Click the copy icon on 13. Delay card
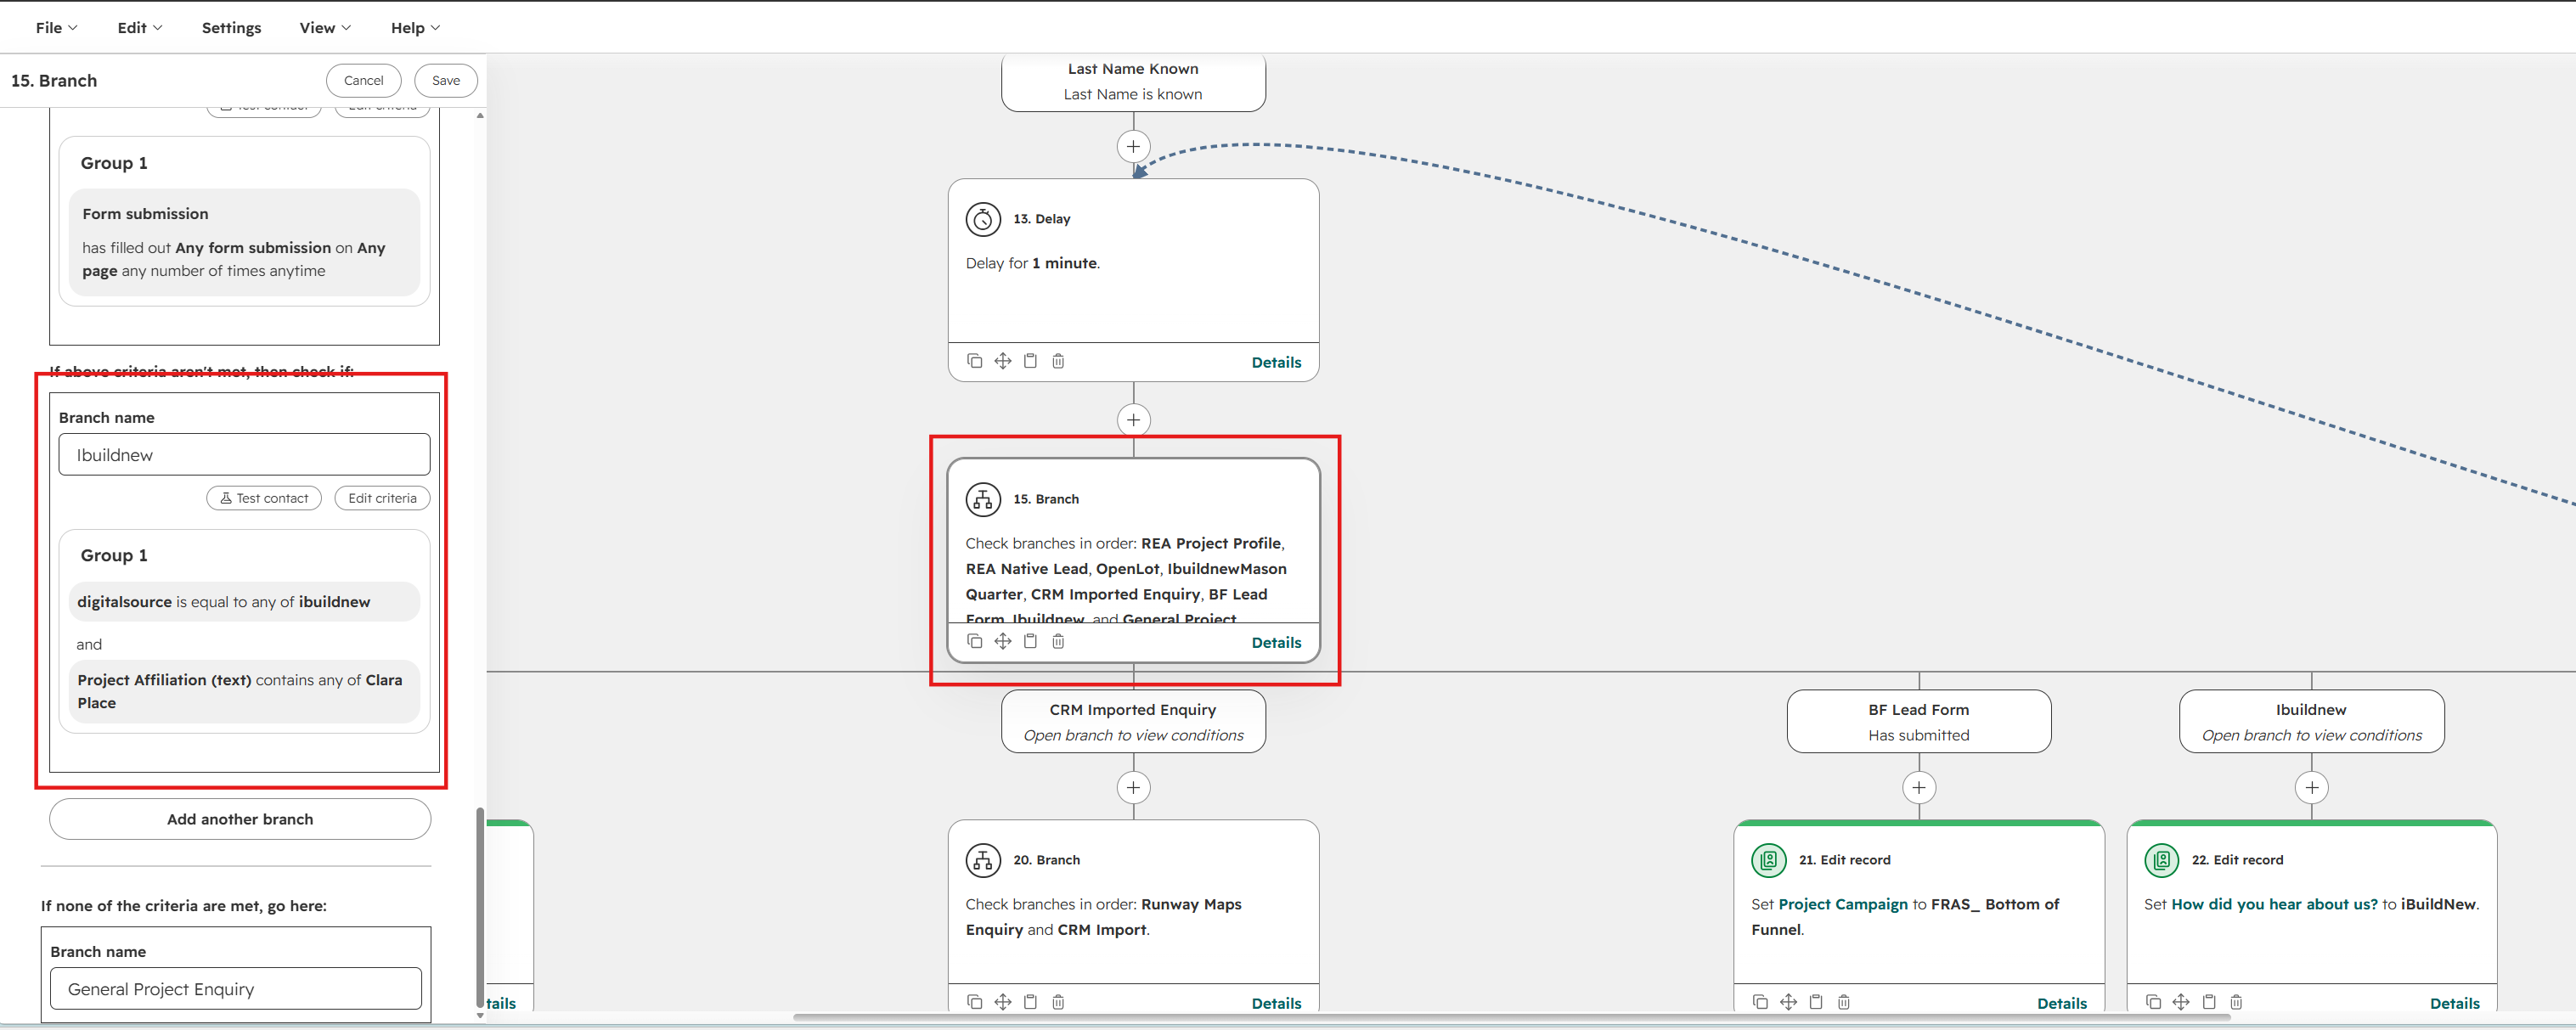 pyautogui.click(x=974, y=361)
